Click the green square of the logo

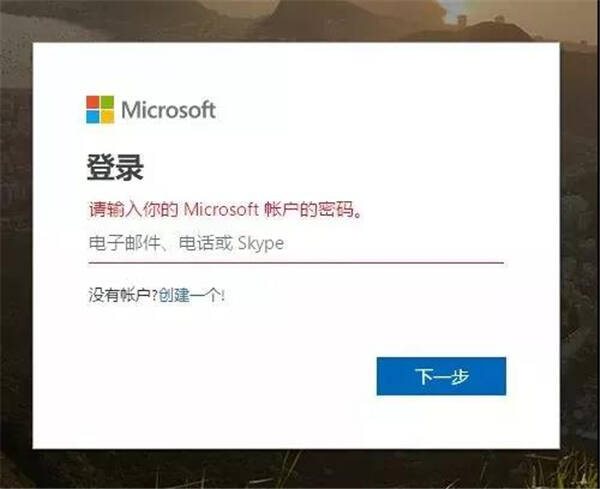pyautogui.click(x=107, y=102)
